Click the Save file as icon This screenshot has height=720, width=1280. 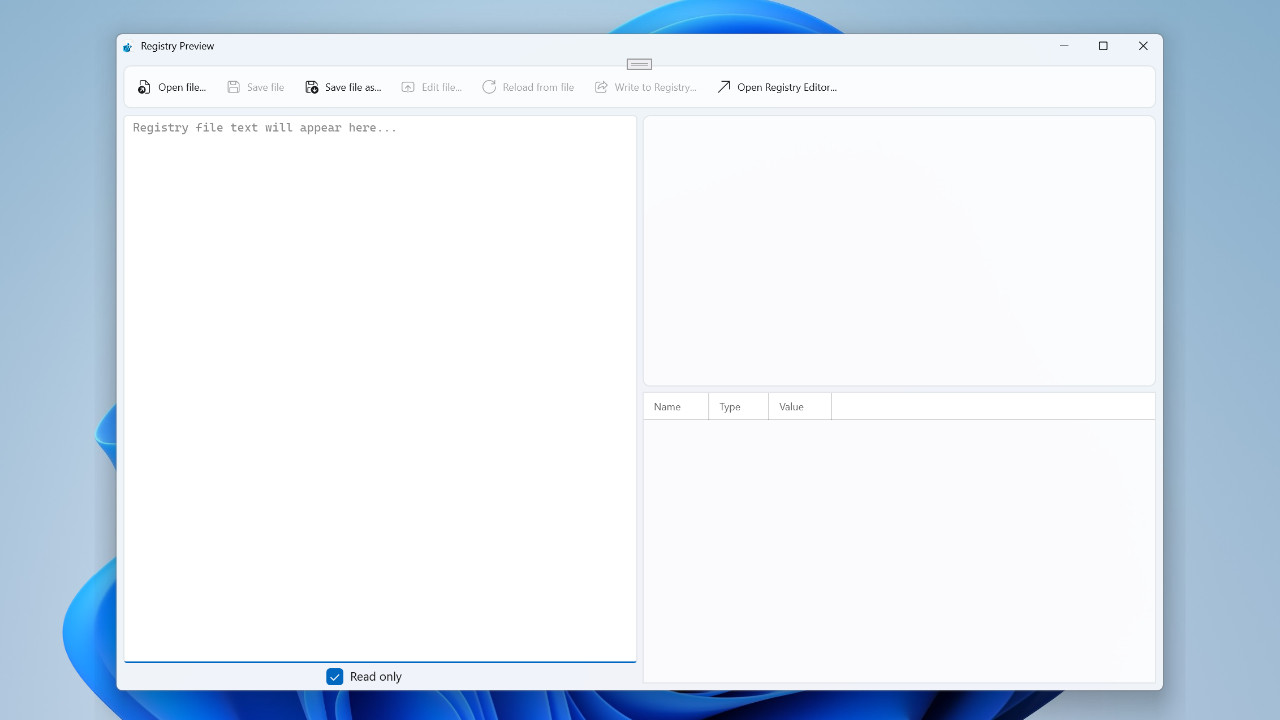point(312,87)
